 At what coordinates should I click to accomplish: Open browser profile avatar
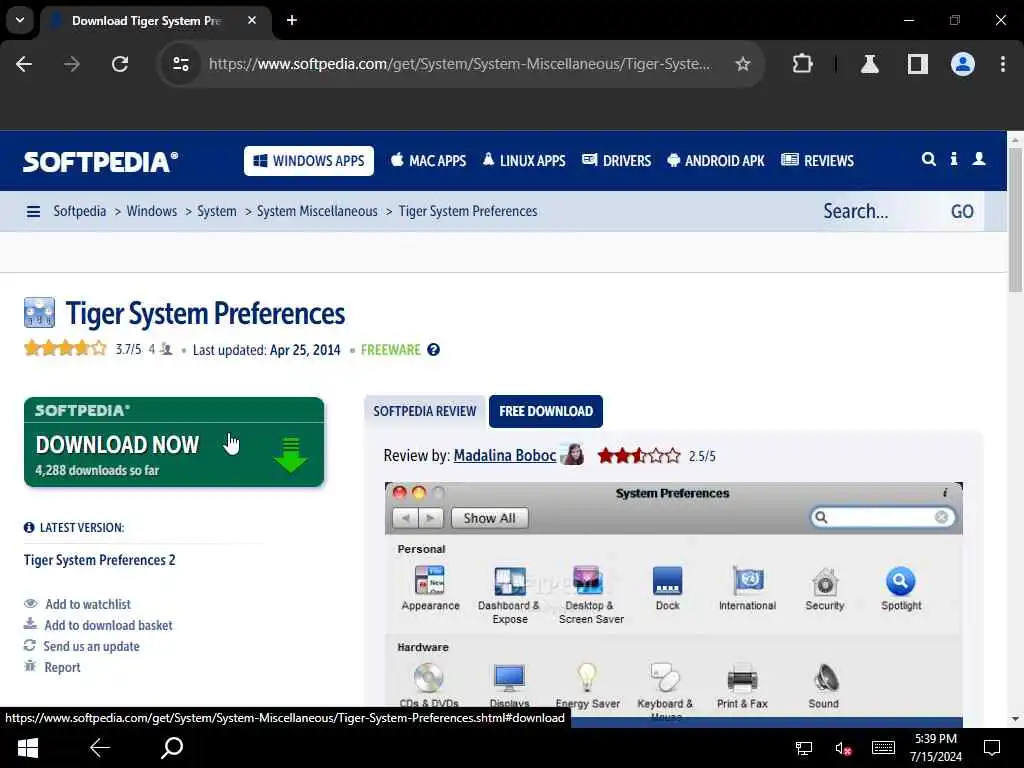963,64
